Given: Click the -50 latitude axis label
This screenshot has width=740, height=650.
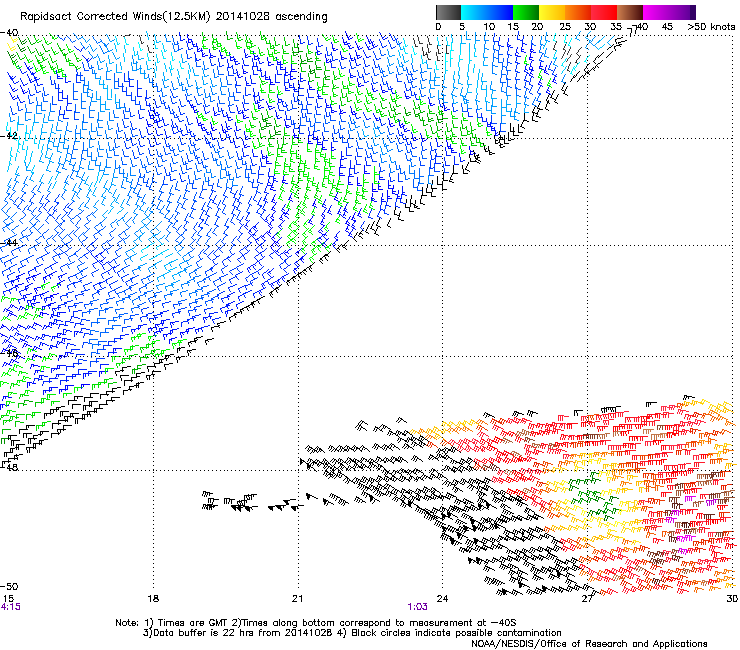Looking at the screenshot, I should coord(9,586).
